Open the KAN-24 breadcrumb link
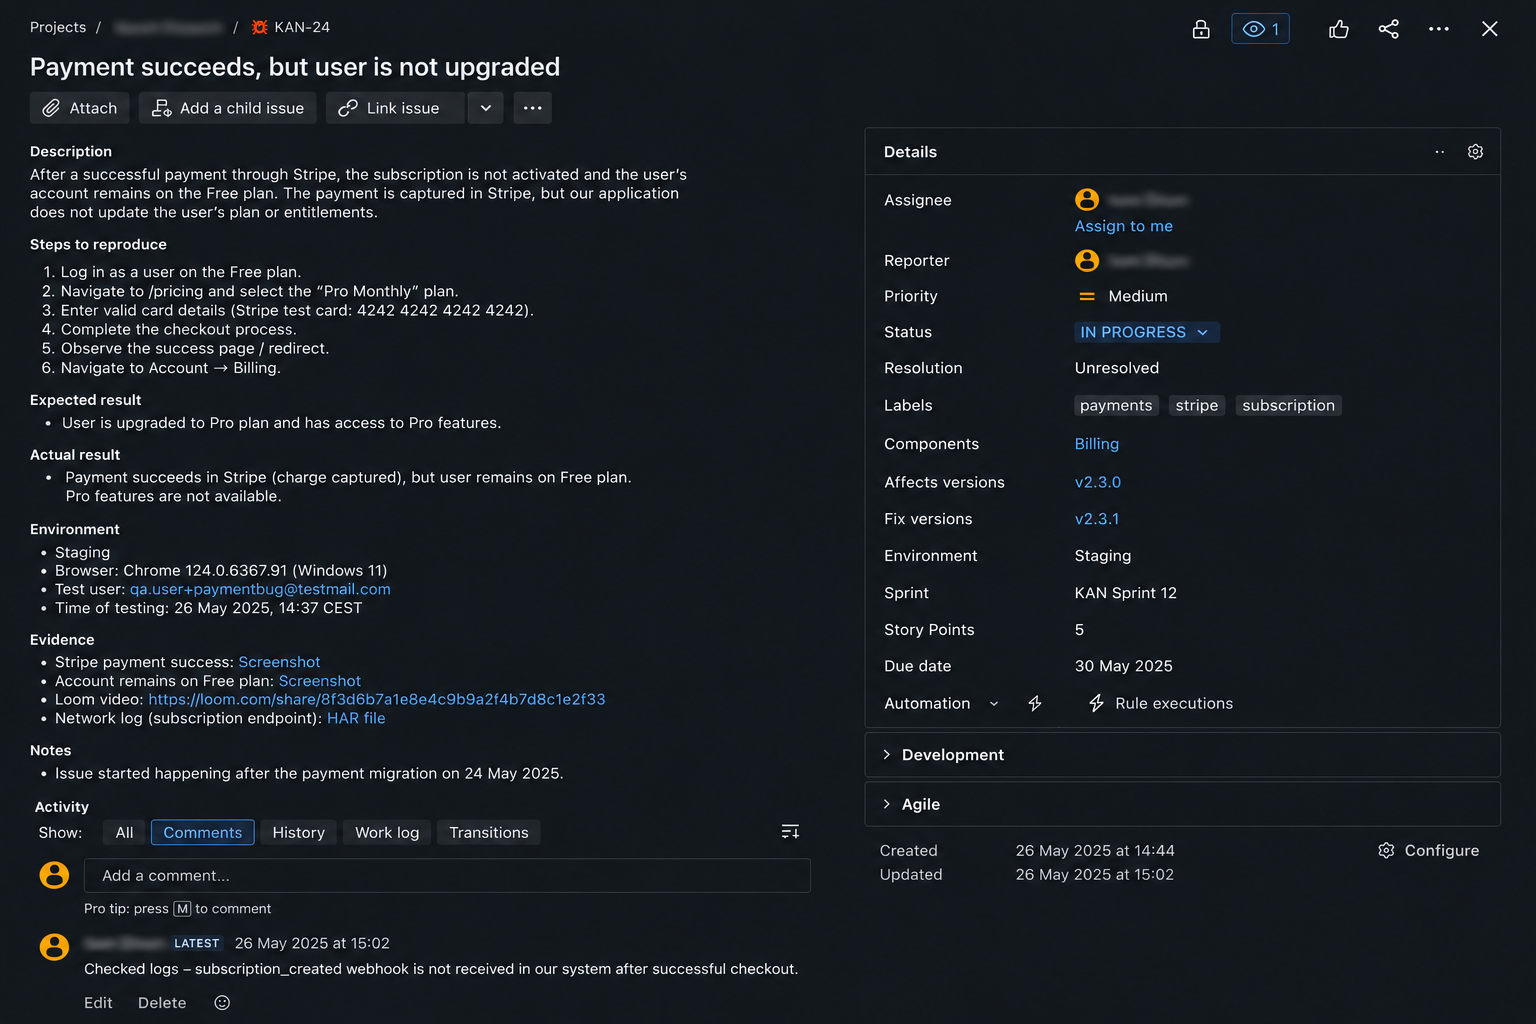Viewport: 1536px width, 1024px height. point(302,27)
